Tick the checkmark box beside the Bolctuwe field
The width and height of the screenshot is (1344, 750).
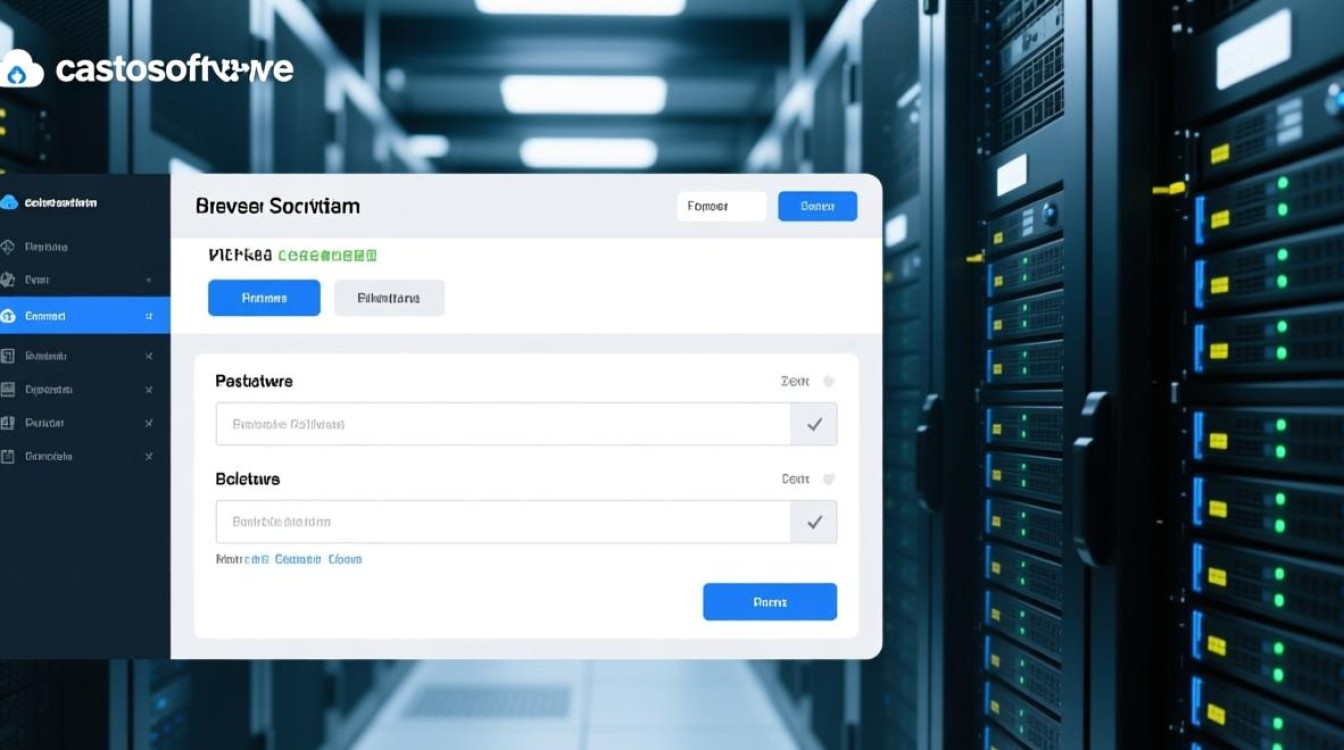814,522
